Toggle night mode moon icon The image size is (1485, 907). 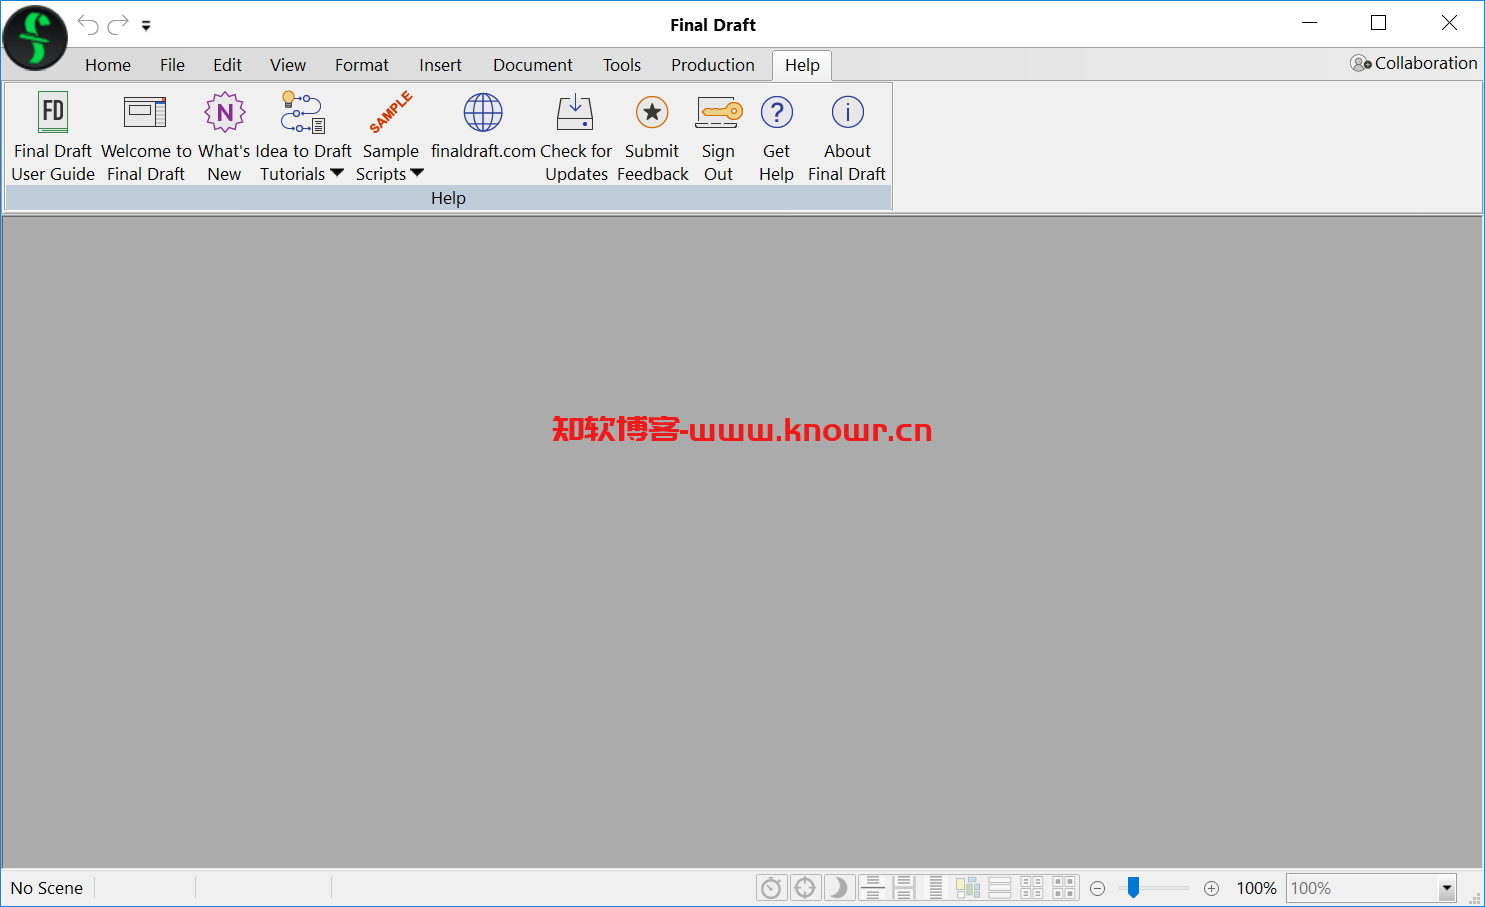[x=838, y=888]
